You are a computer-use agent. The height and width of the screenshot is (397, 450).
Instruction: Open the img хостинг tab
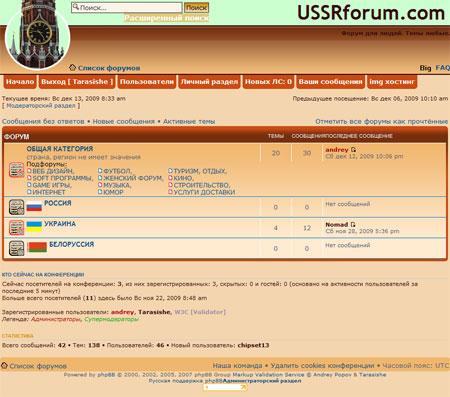coord(392,82)
